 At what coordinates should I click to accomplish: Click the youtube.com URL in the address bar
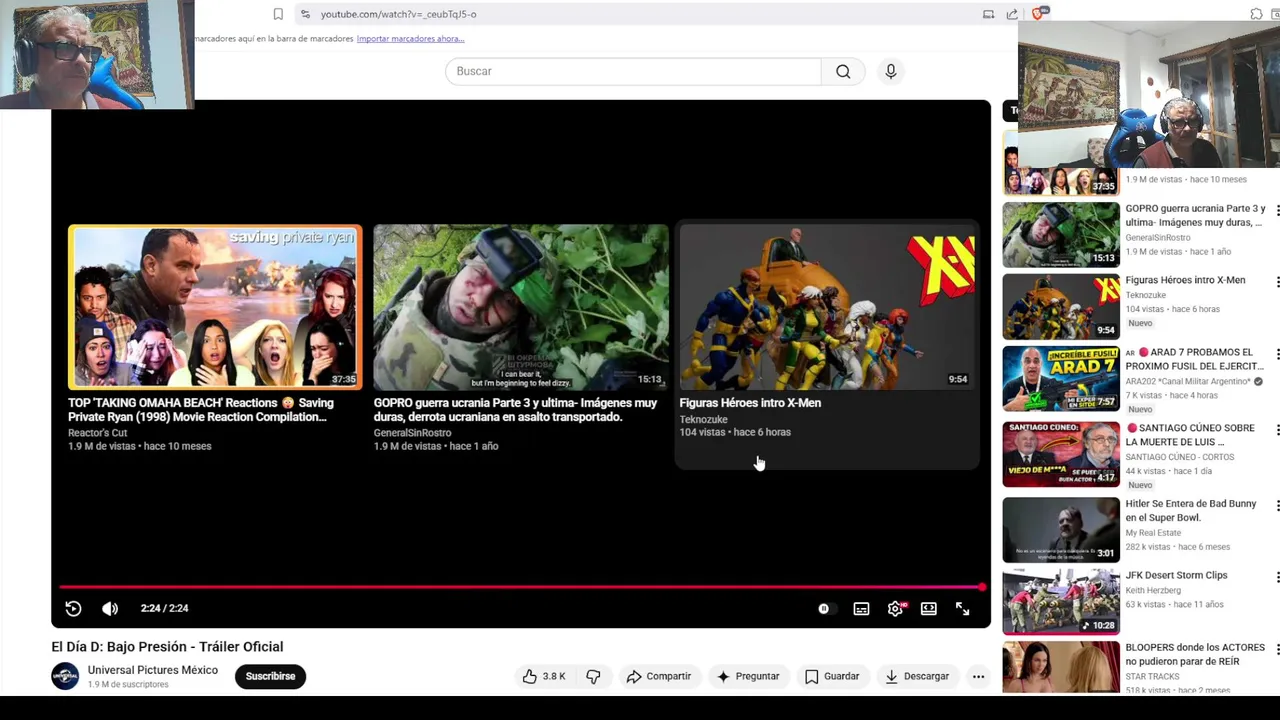point(398,14)
